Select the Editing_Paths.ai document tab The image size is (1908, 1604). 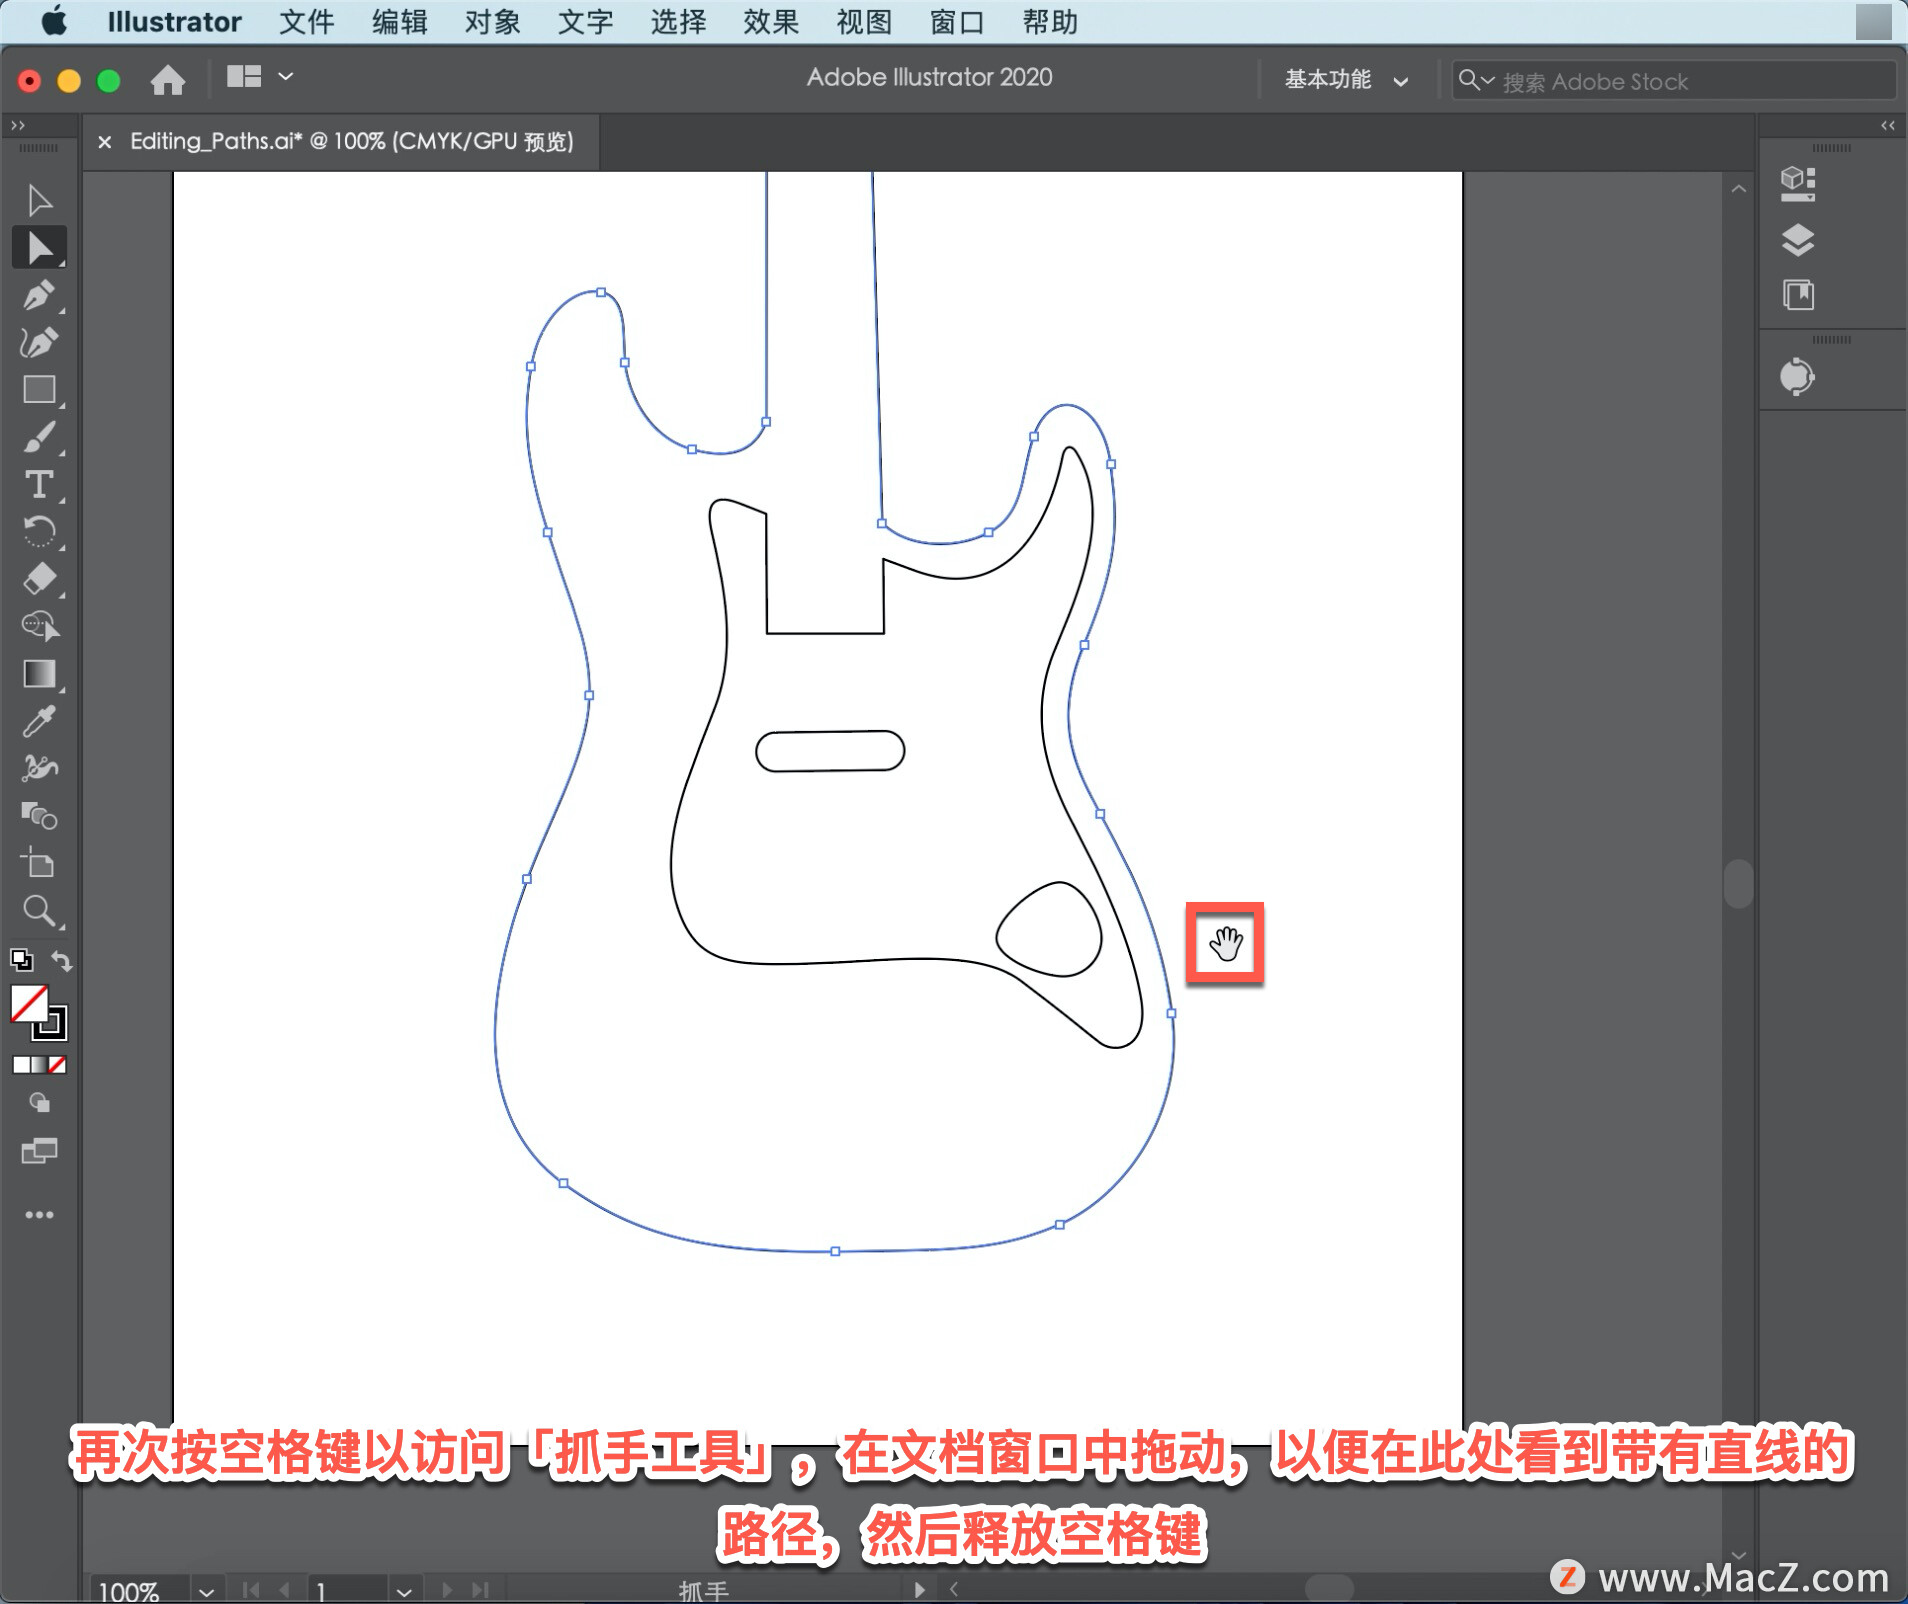[x=351, y=142]
